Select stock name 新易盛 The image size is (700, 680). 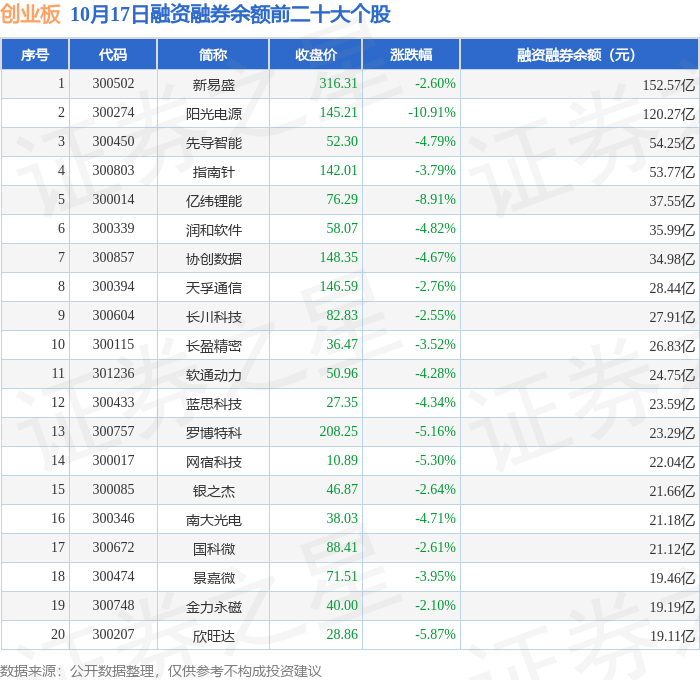click(213, 85)
